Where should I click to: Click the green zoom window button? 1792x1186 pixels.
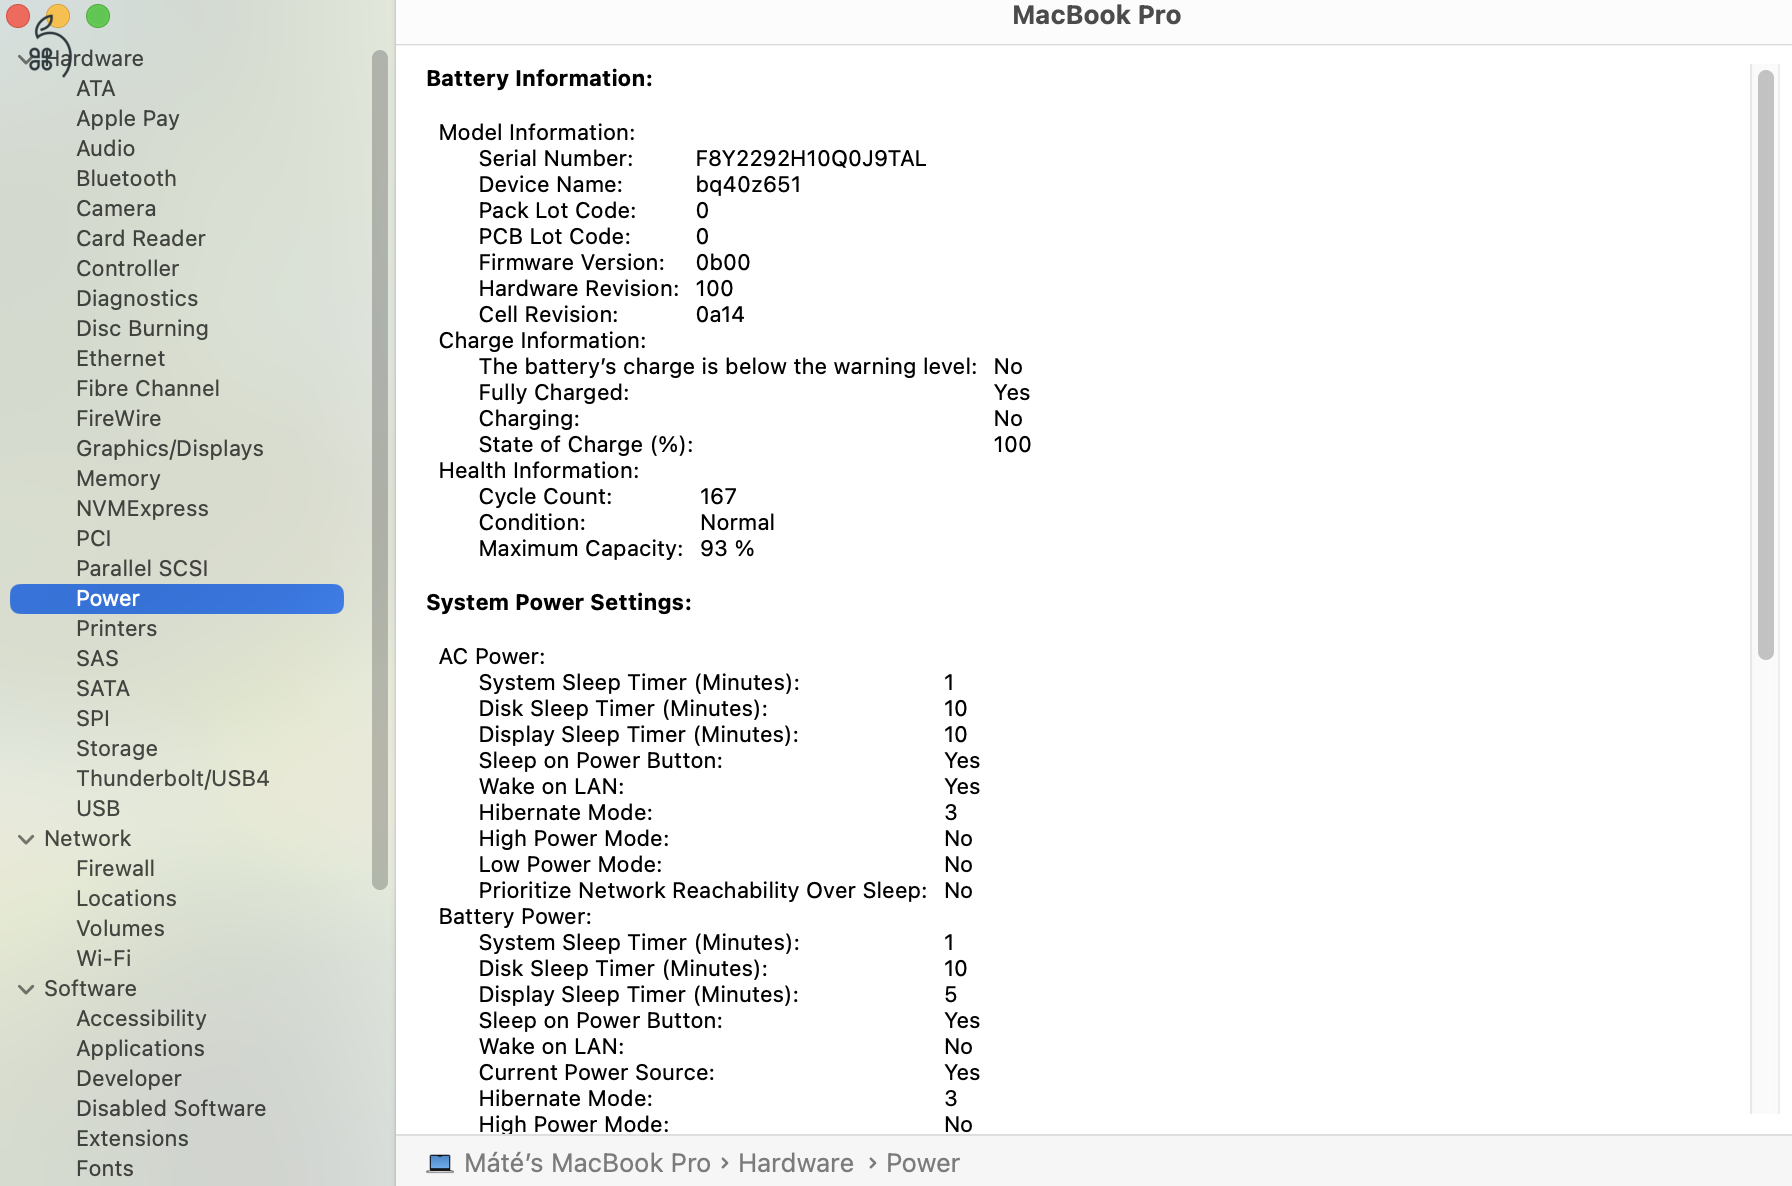pos(98,16)
